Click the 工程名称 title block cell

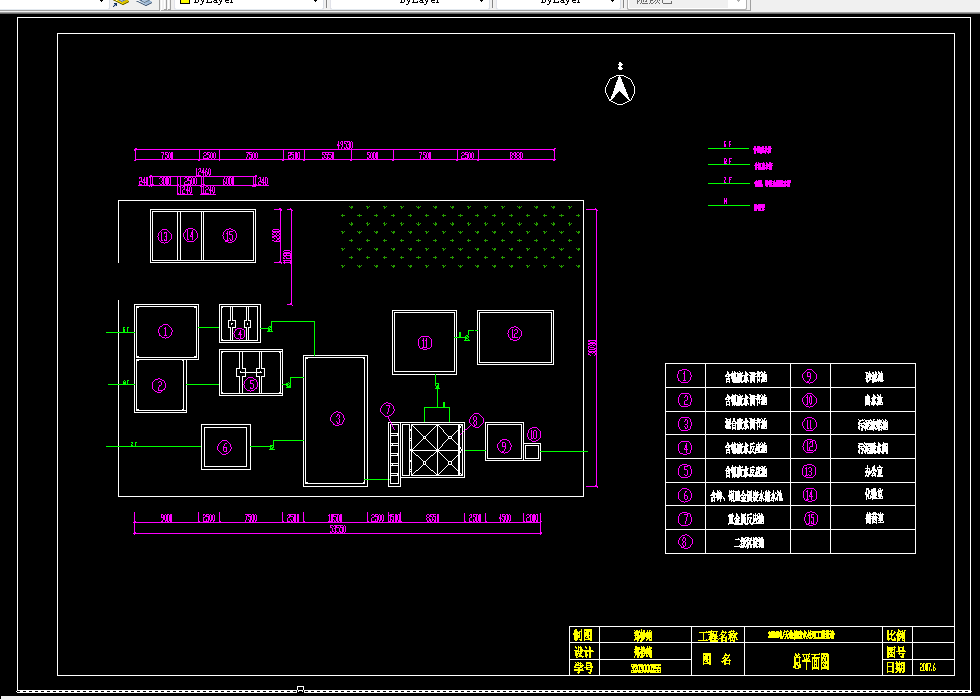pyautogui.click(x=718, y=636)
